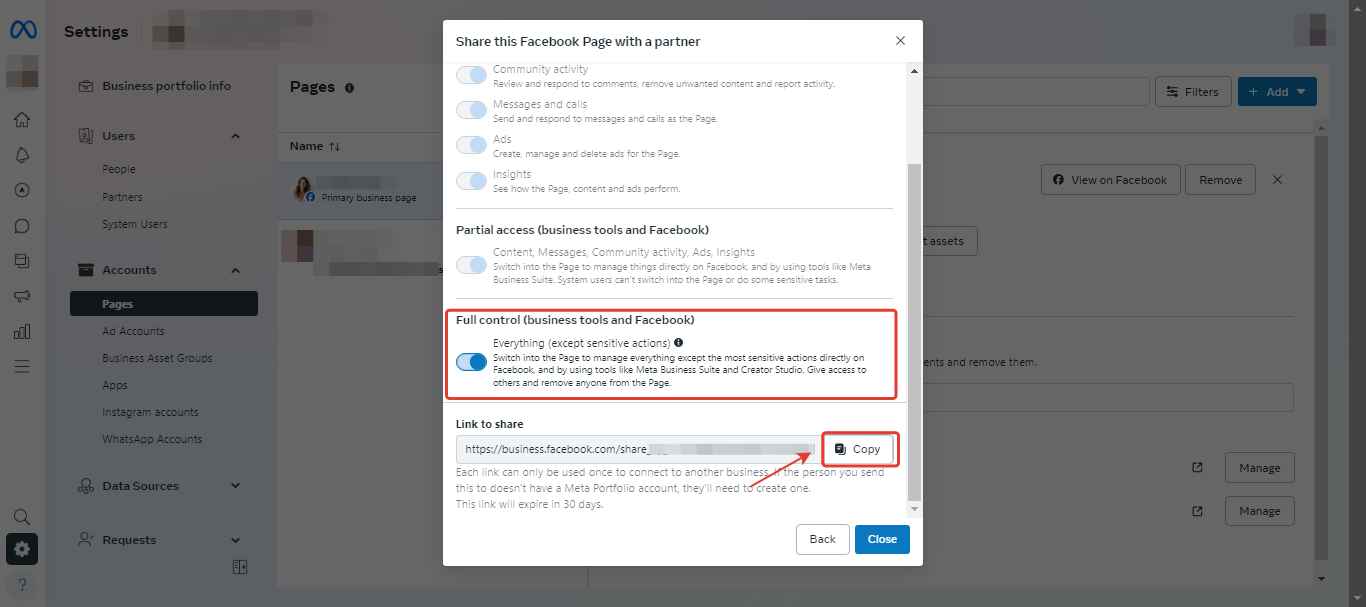Screen dimensions: 1366x607
Task: Open the help question mark icon
Action: coord(22,584)
